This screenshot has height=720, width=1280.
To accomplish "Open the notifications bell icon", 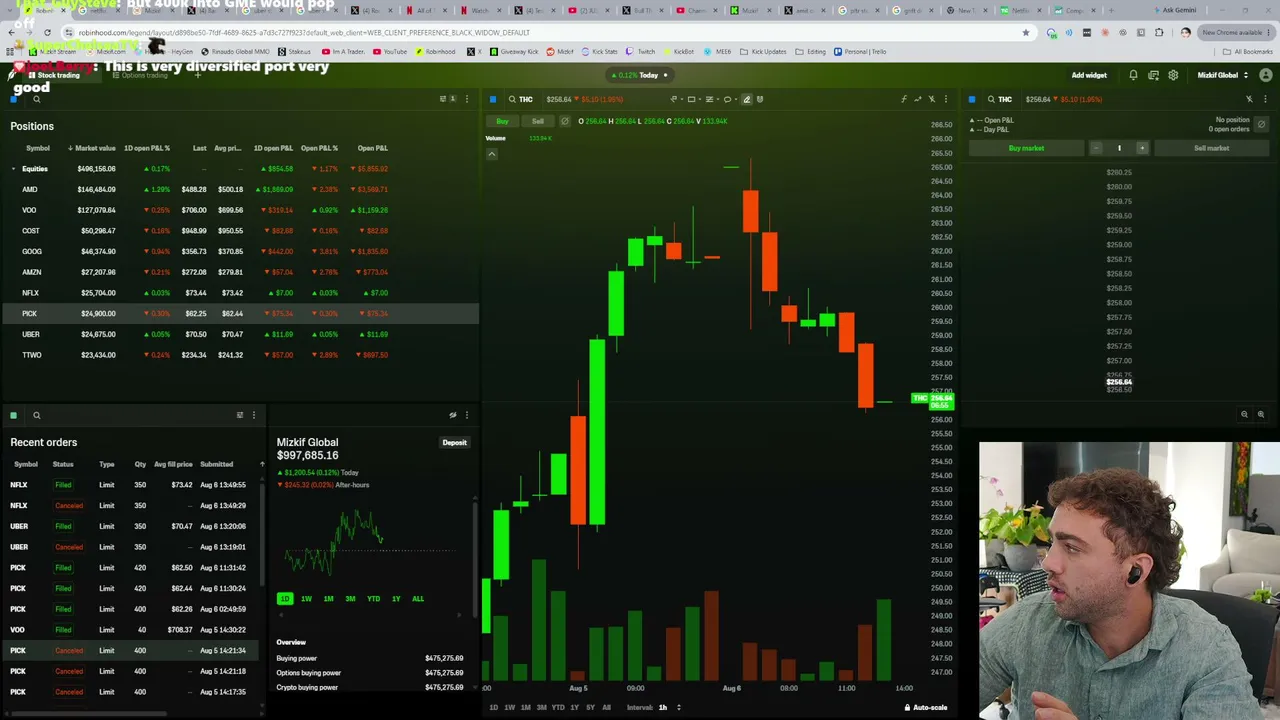I will tap(1133, 75).
